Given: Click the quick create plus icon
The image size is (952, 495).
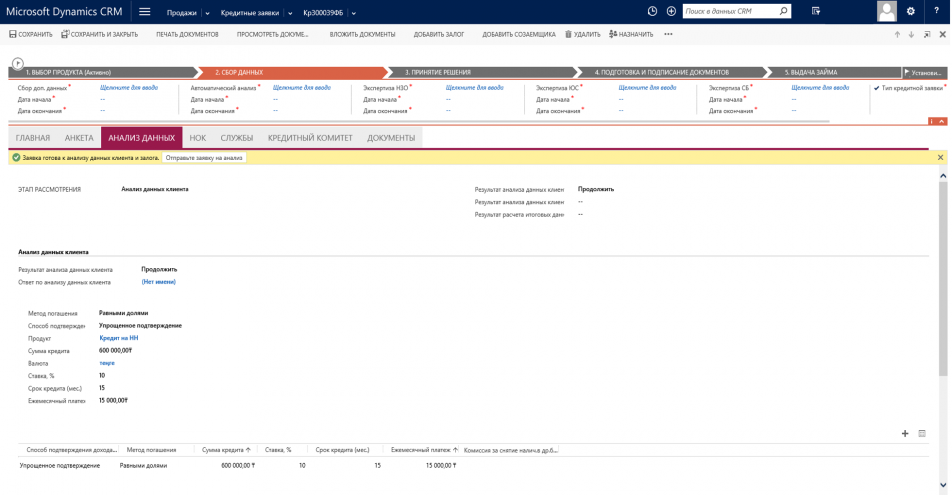Looking at the screenshot, I should click(x=671, y=12).
